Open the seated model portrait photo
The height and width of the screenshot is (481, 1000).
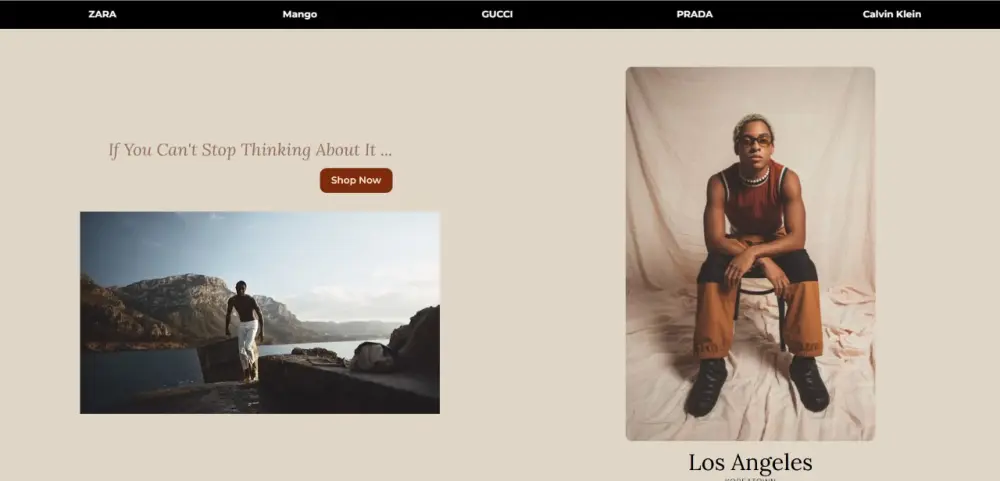(750, 254)
